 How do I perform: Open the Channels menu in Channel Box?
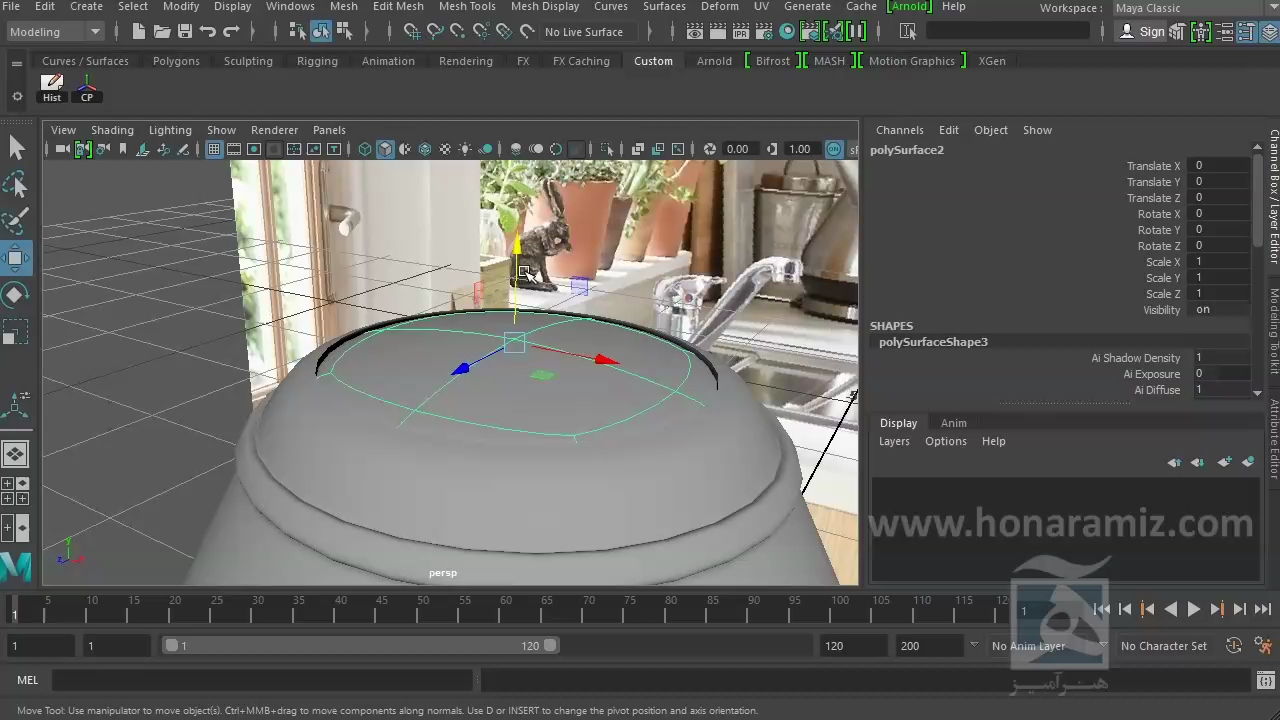tap(899, 130)
